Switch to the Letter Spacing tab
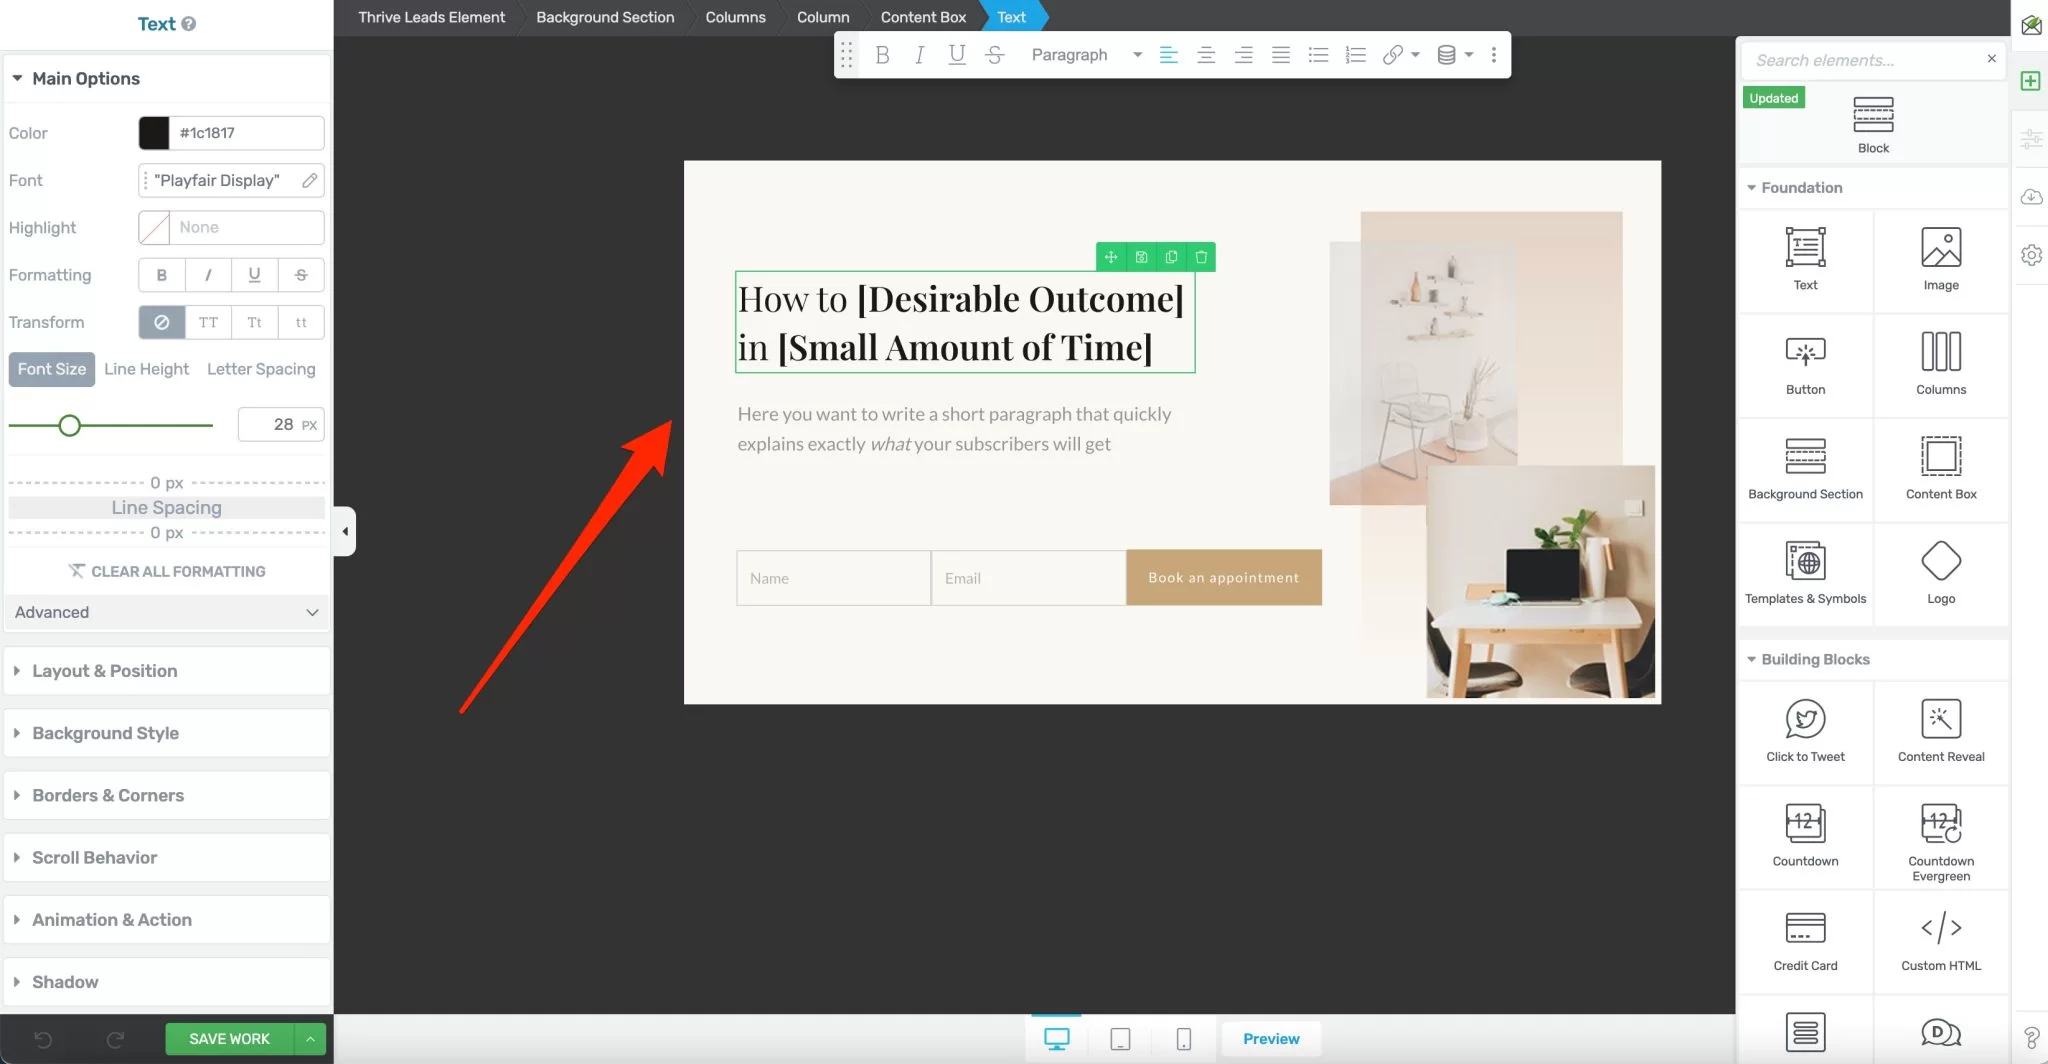Viewport: 2048px width, 1064px height. point(261,369)
